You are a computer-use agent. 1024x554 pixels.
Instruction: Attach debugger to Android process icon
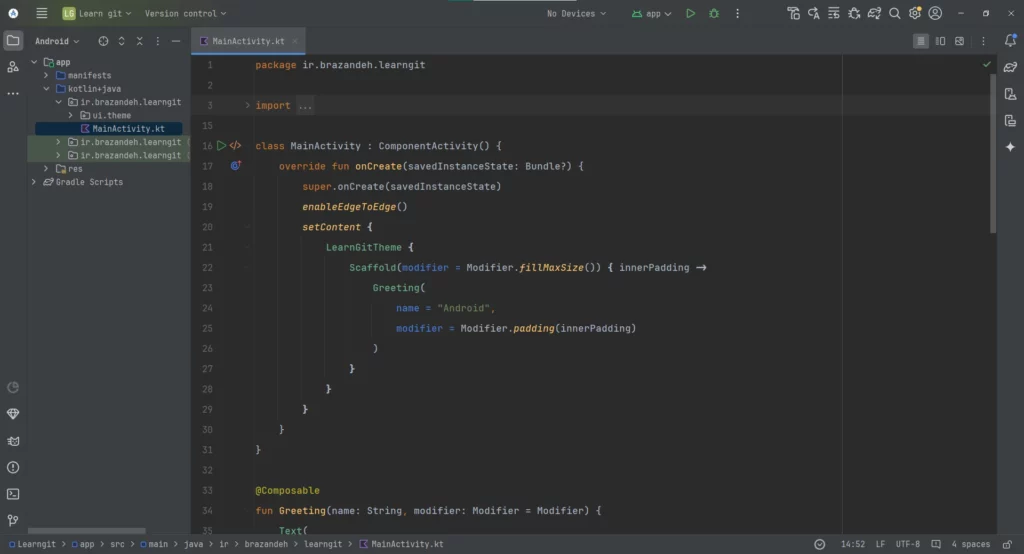(854, 13)
